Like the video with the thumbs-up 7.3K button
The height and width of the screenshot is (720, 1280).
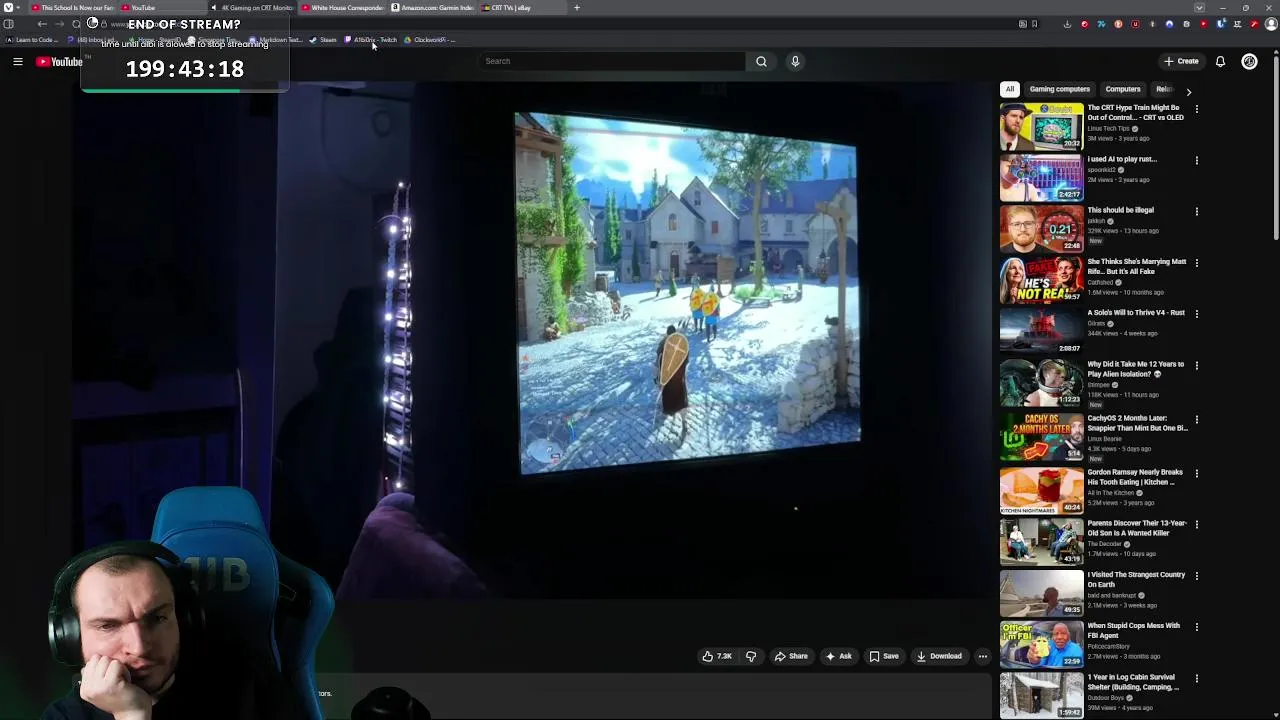(x=717, y=656)
